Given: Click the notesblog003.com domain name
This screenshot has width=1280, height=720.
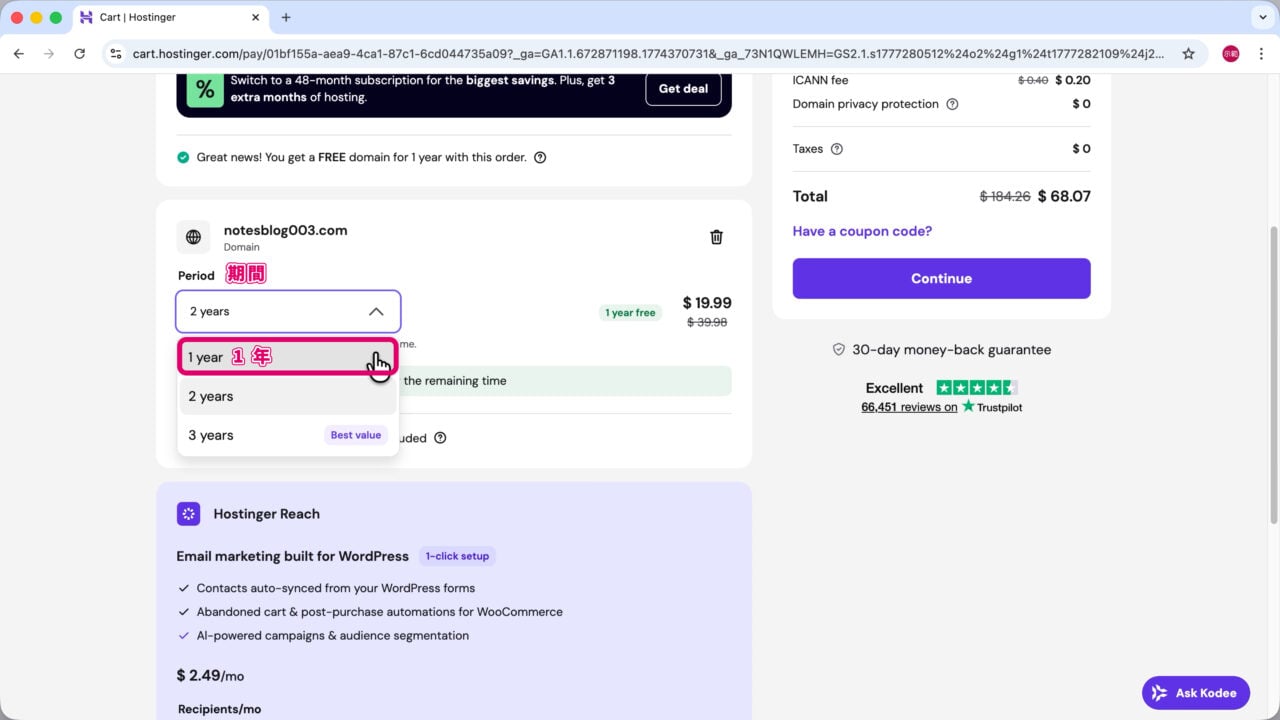Looking at the screenshot, I should point(285,230).
